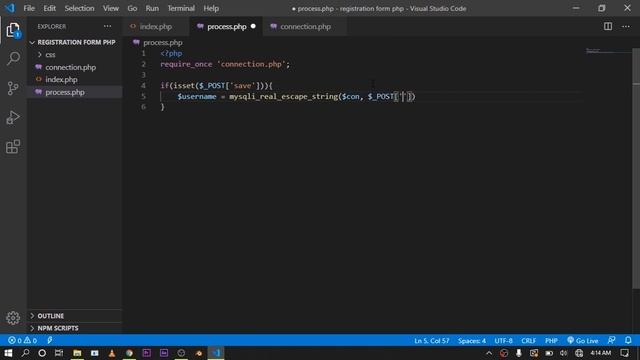This screenshot has height=360, width=640.
Task: Open Windows Start menu
Action: click(x=8, y=353)
